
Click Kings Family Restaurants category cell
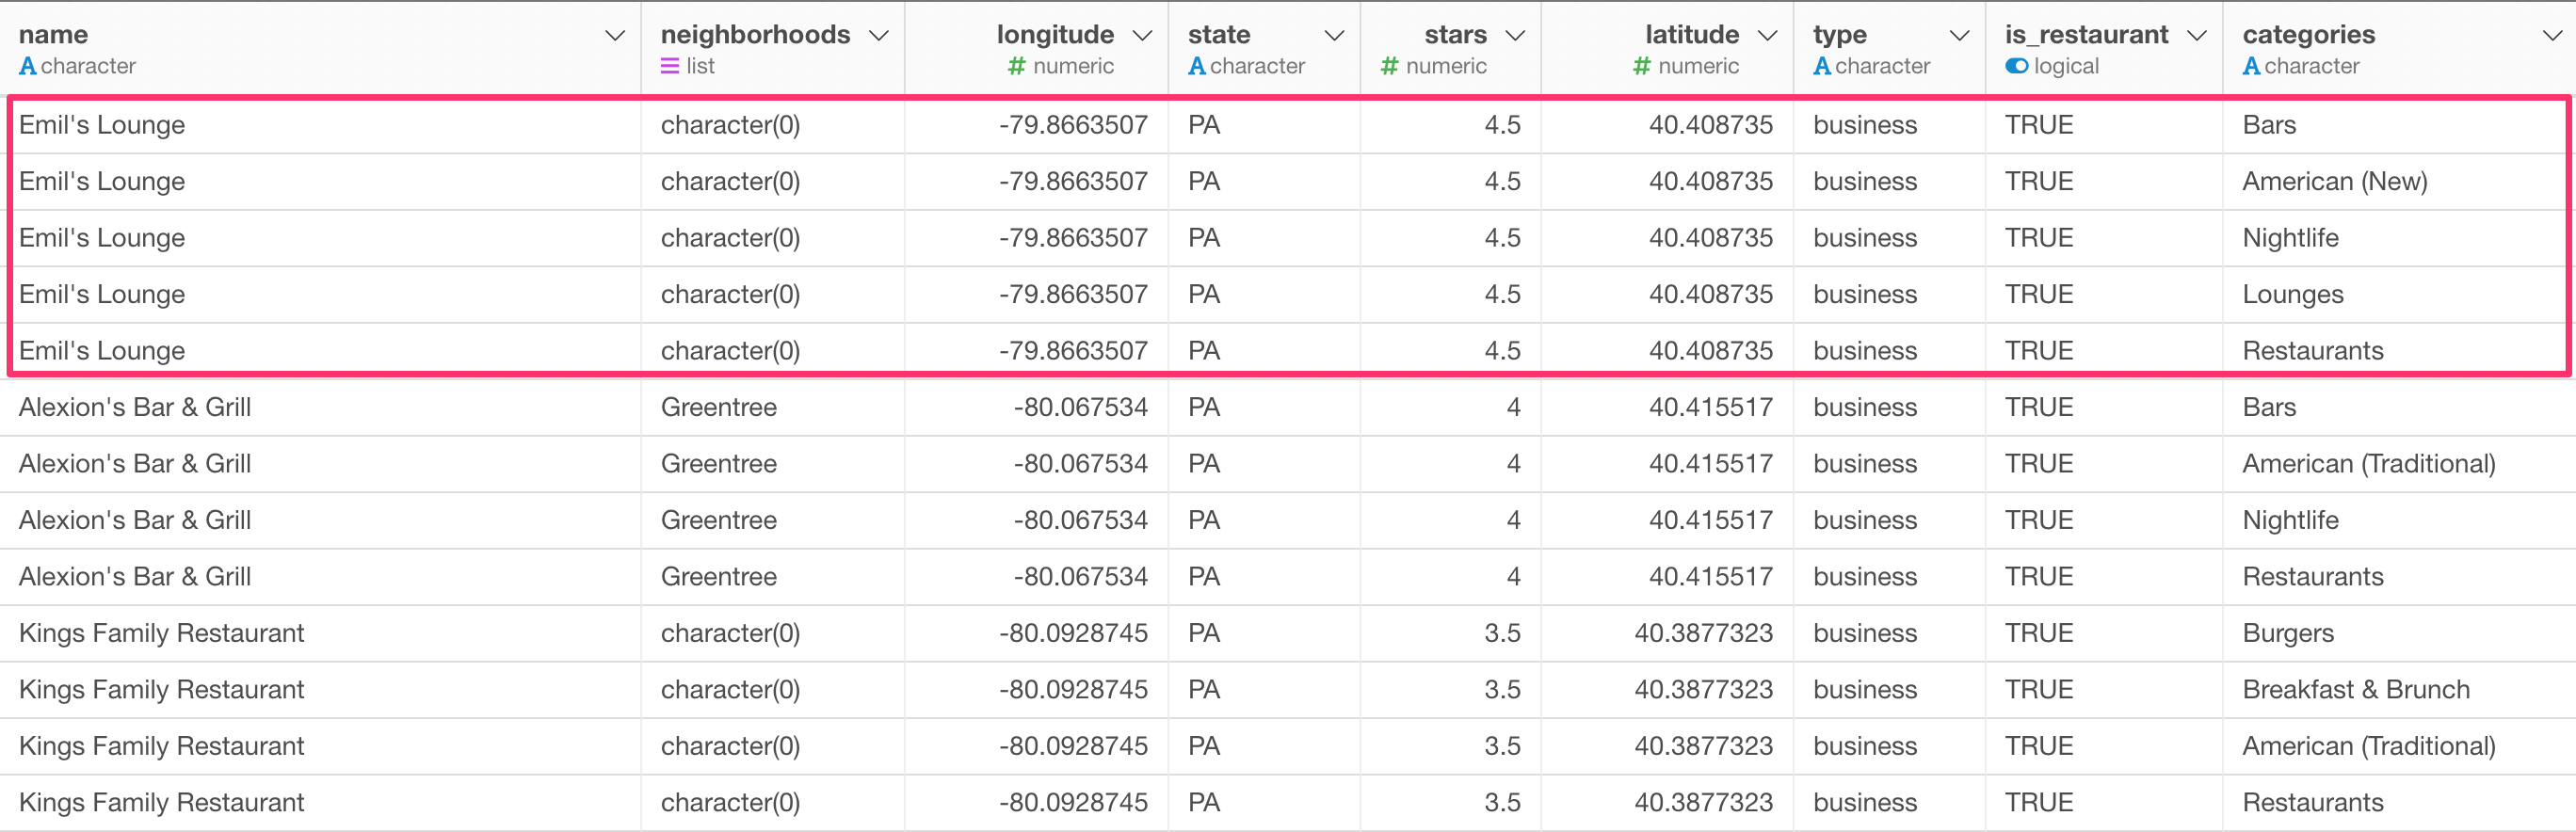coord(2312,803)
